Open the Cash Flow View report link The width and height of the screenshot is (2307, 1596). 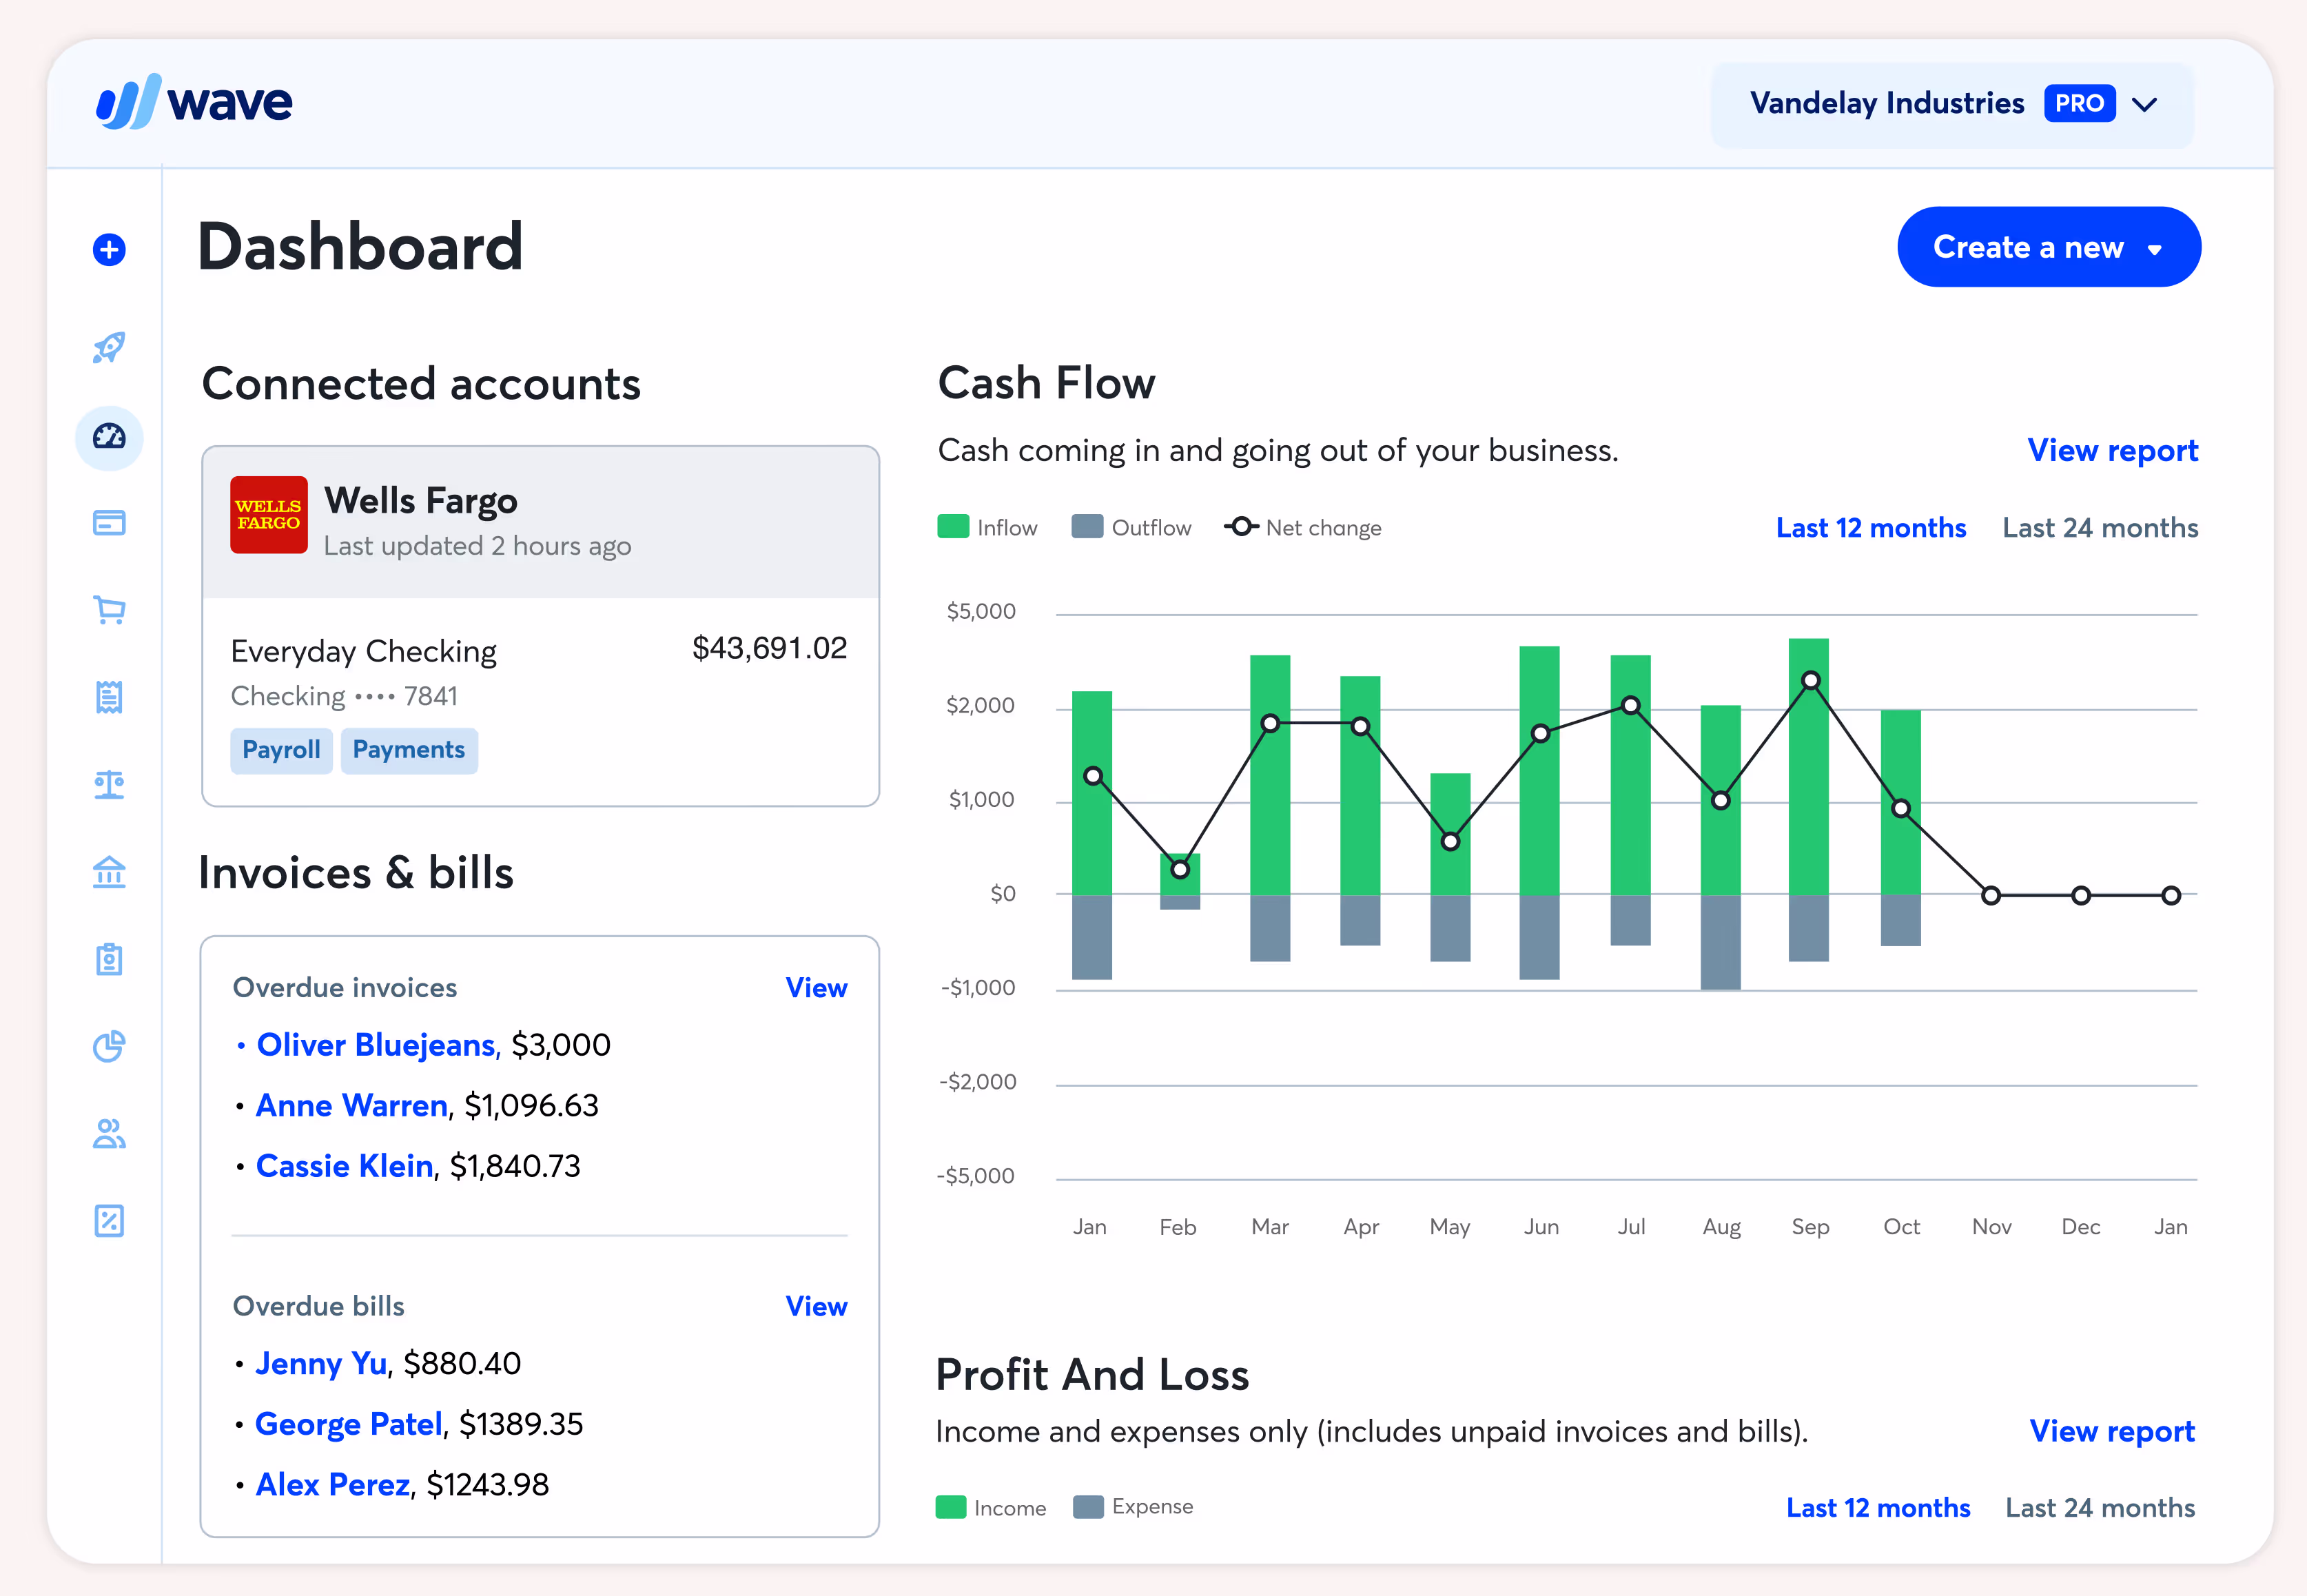2112,451
